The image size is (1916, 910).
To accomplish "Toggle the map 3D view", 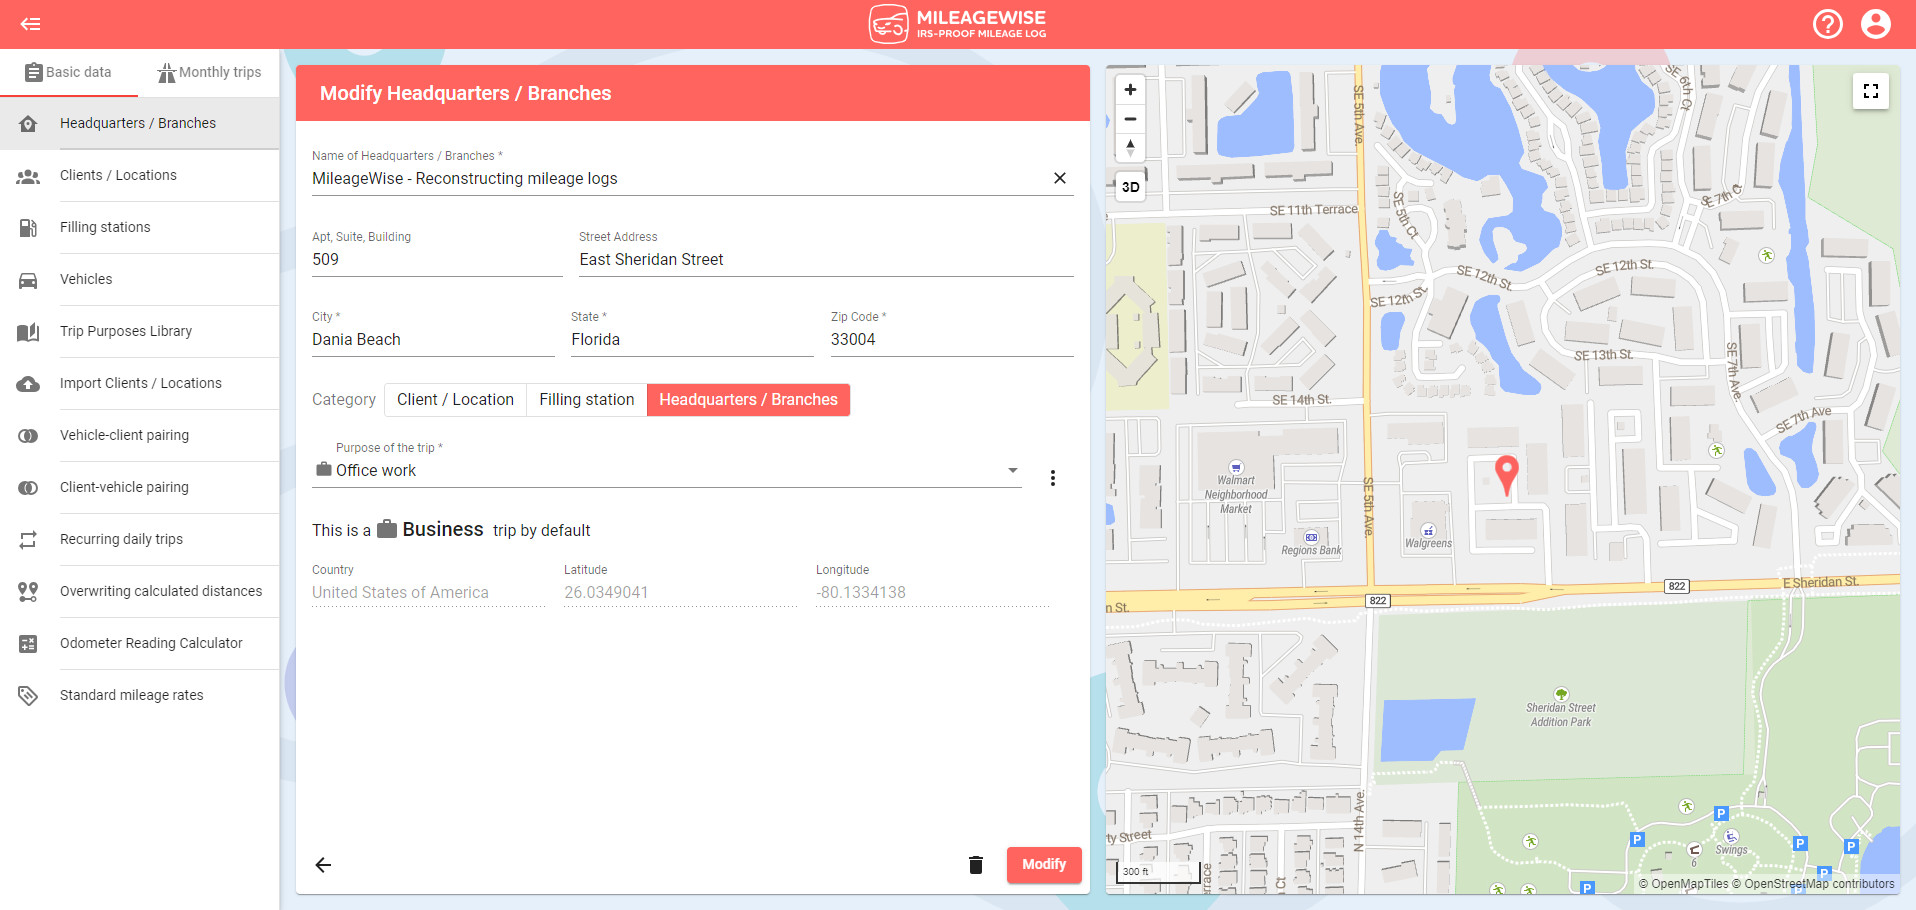I will pos(1130,187).
